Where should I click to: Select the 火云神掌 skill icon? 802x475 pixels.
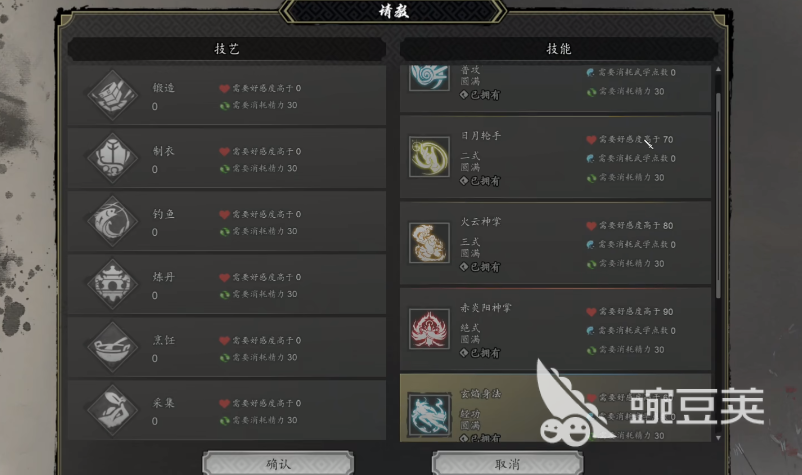click(x=429, y=243)
